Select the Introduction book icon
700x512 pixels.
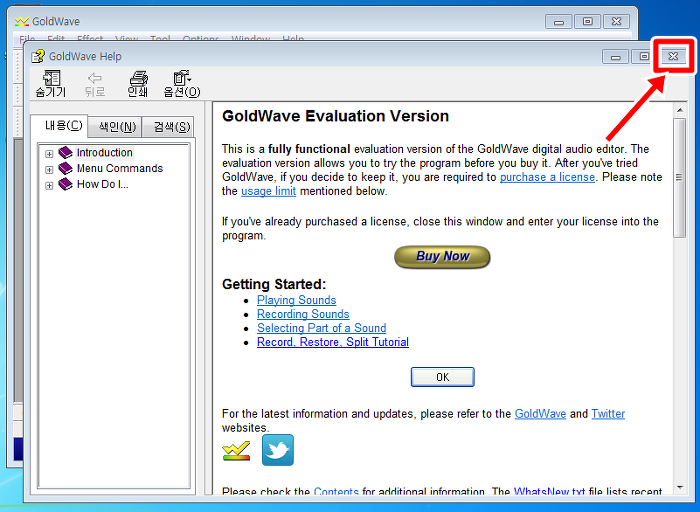pos(66,153)
